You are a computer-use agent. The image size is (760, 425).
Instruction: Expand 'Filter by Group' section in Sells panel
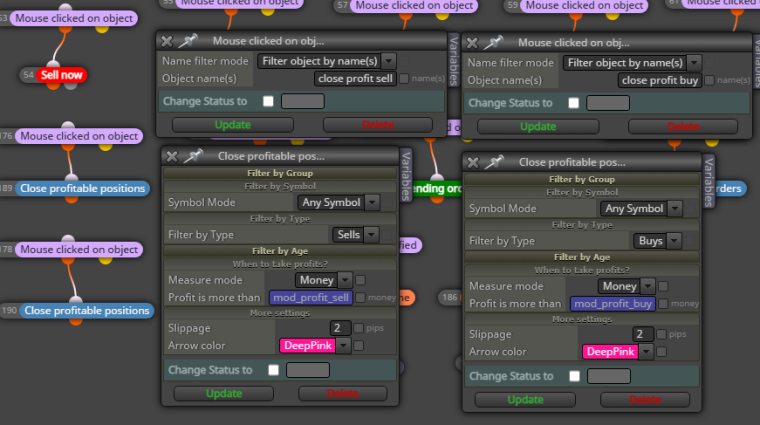click(x=280, y=173)
